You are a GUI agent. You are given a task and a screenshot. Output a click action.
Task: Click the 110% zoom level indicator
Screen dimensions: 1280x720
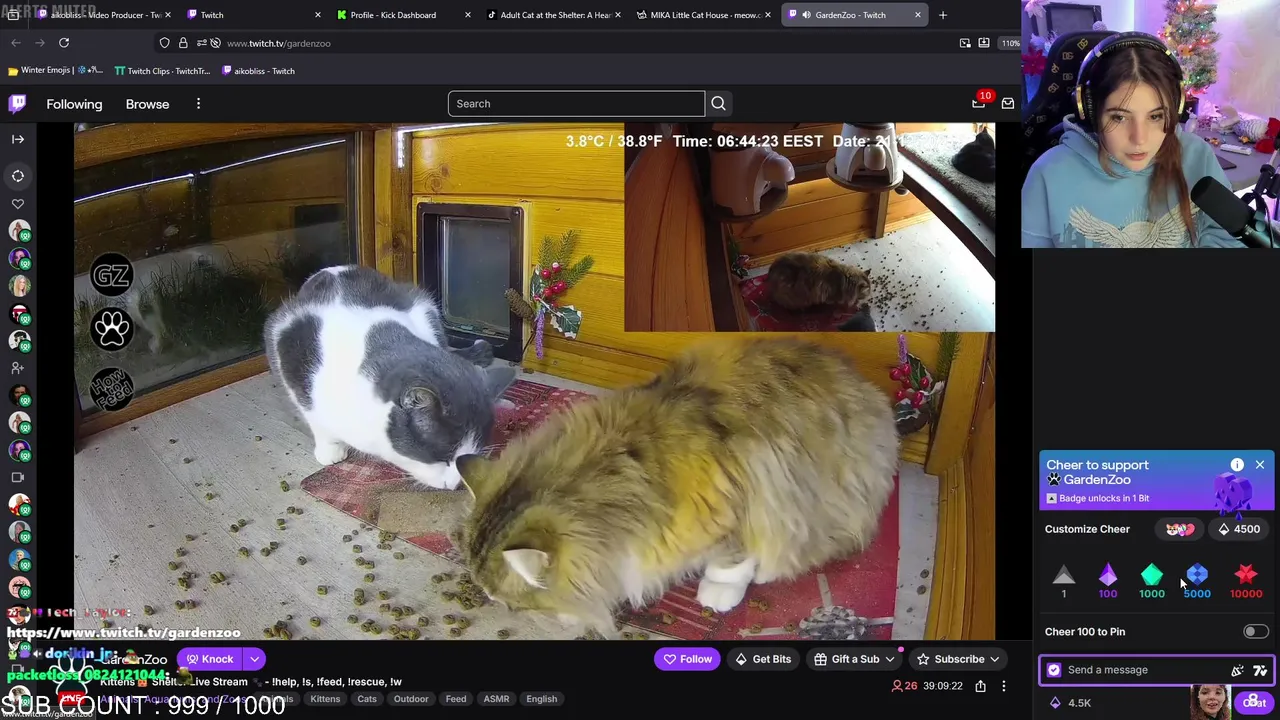coord(1011,43)
